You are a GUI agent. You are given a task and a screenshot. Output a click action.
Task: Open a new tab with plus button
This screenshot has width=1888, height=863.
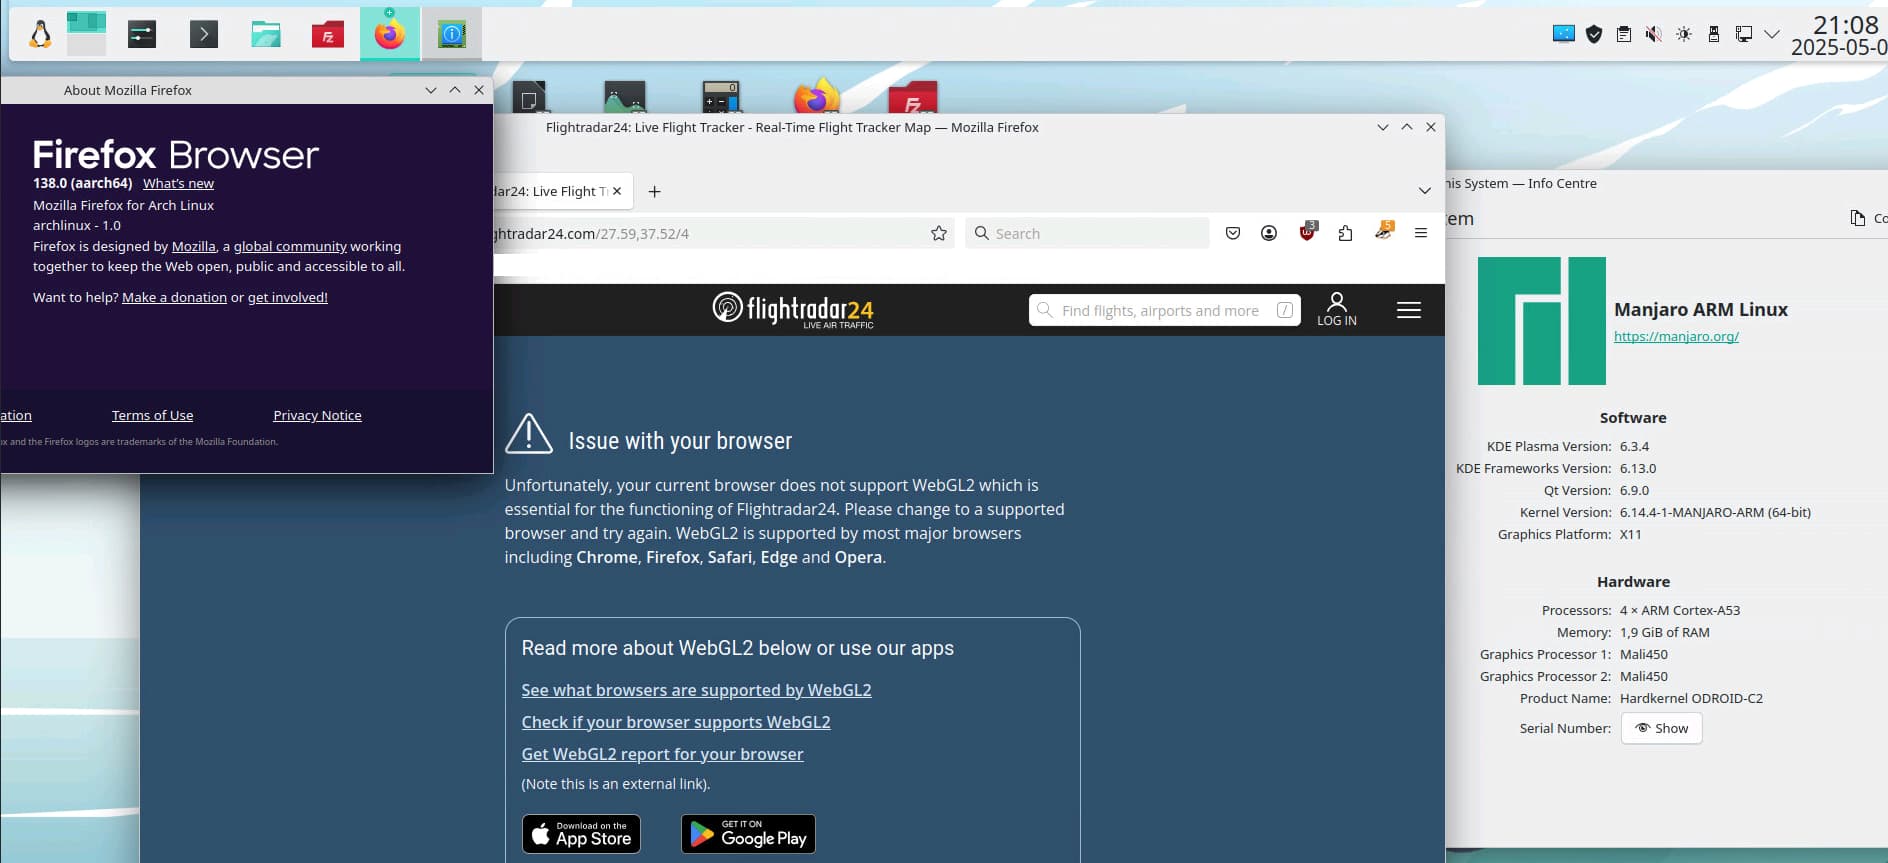tap(654, 191)
